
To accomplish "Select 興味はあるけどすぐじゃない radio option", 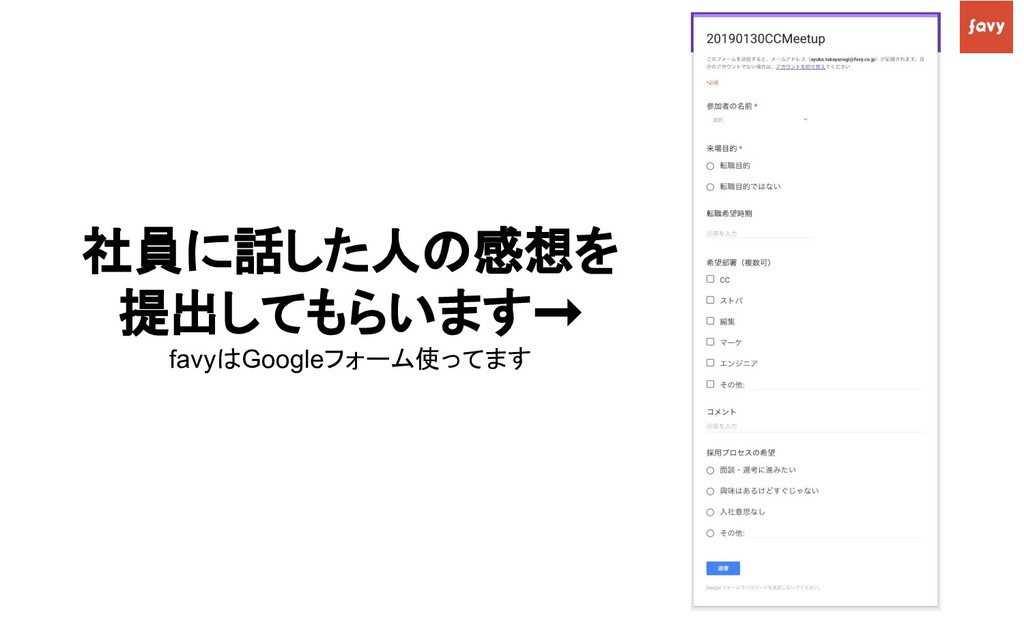I will (711, 491).
